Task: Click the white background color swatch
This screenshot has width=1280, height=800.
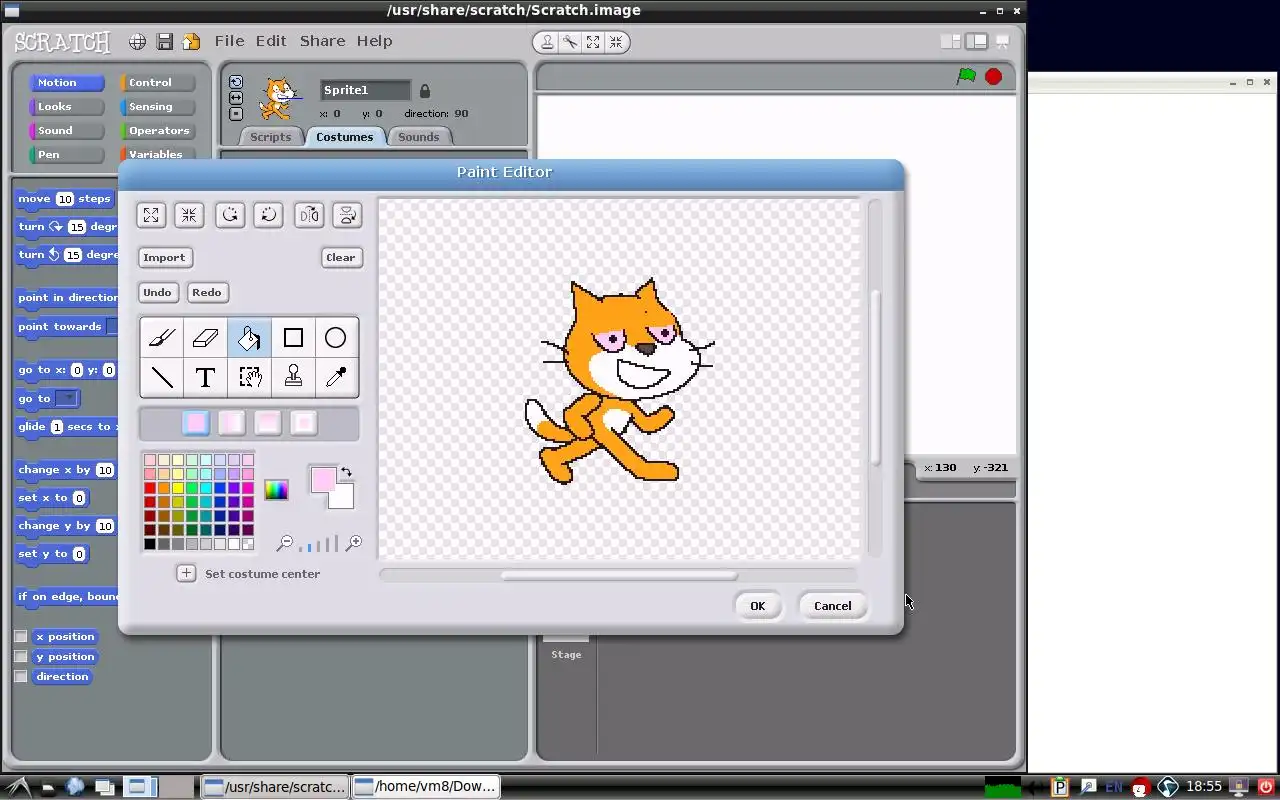Action: tap(344, 498)
